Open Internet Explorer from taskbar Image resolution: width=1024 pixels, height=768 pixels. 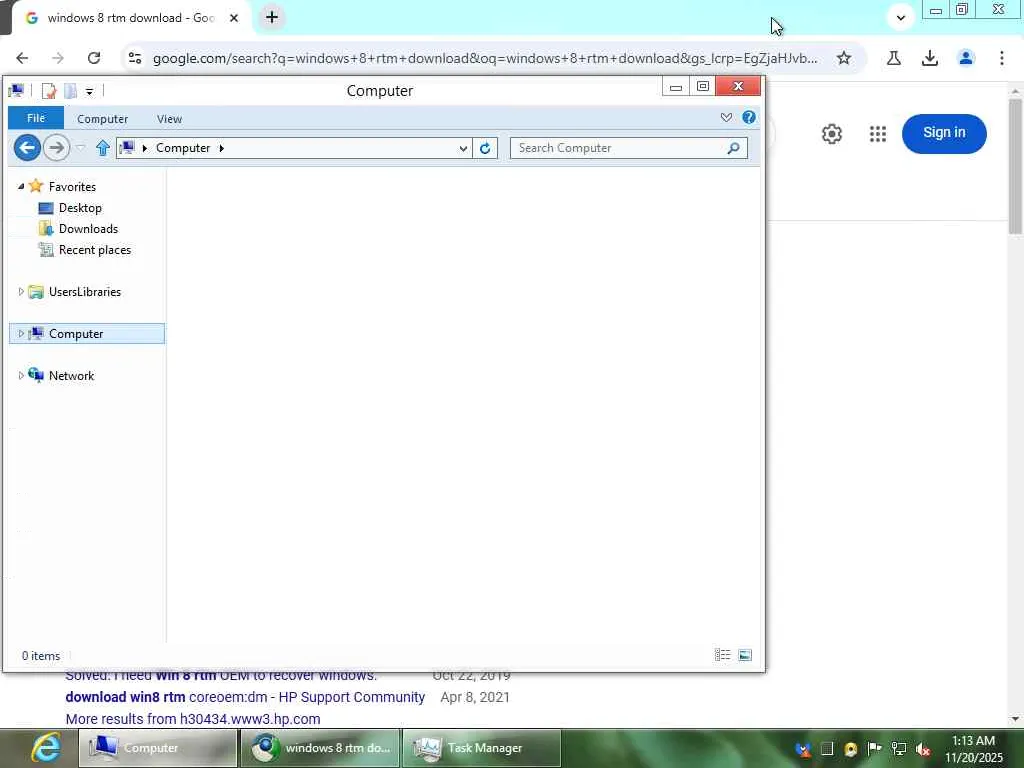tap(46, 748)
